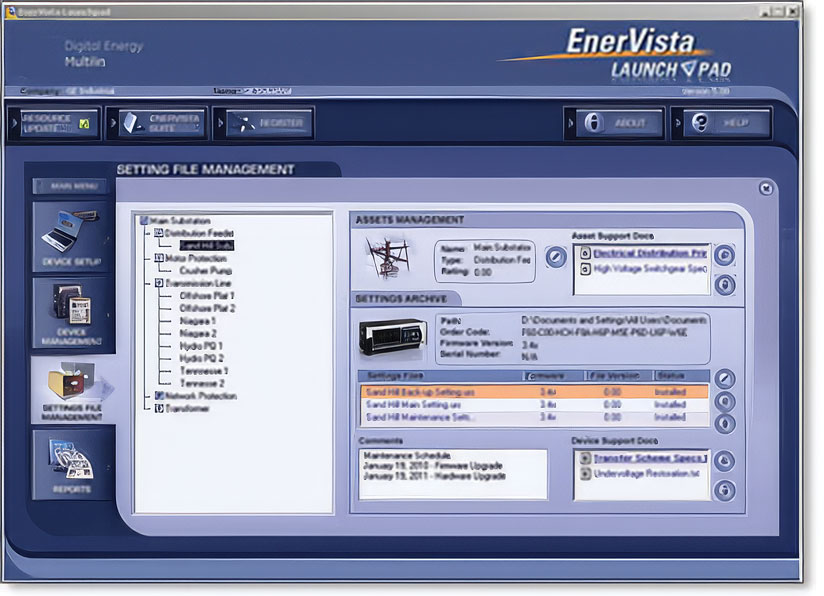Screen dimensions: 824x596
Task: Click the second round button beside Device Support Docs
Action: [x=725, y=490]
